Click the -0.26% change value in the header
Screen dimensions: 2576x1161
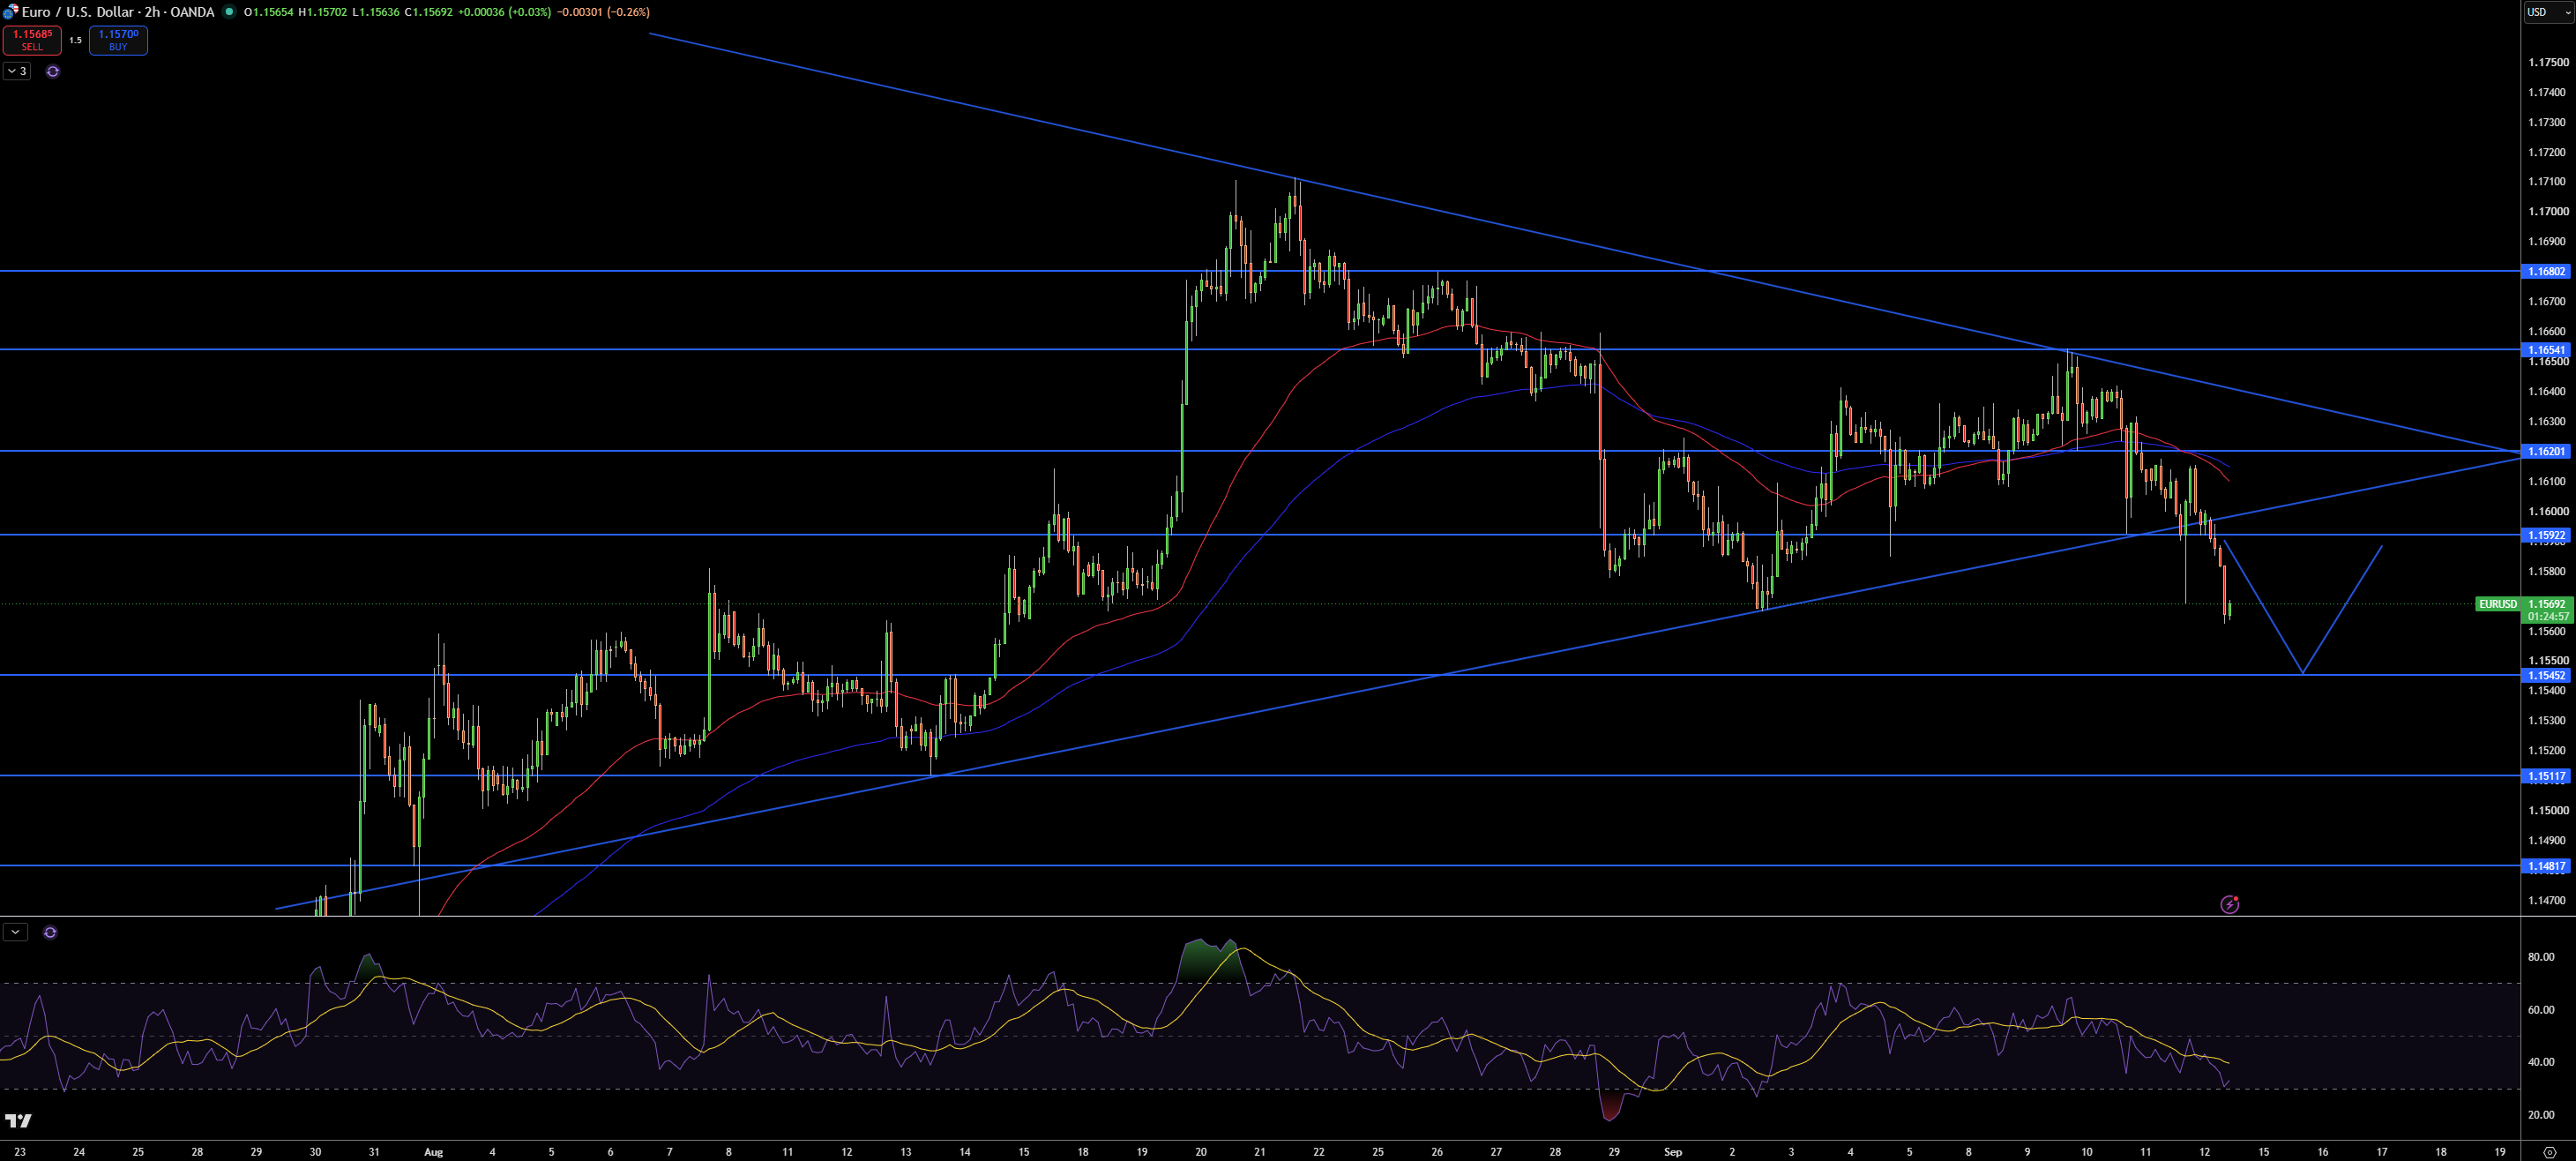(628, 12)
